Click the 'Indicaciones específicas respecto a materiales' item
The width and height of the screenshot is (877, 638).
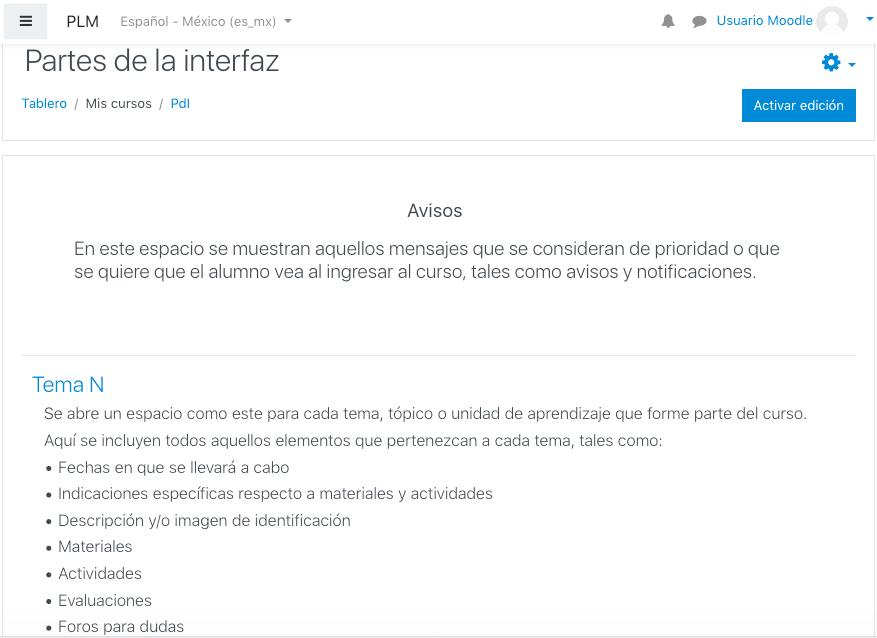pos(275,494)
